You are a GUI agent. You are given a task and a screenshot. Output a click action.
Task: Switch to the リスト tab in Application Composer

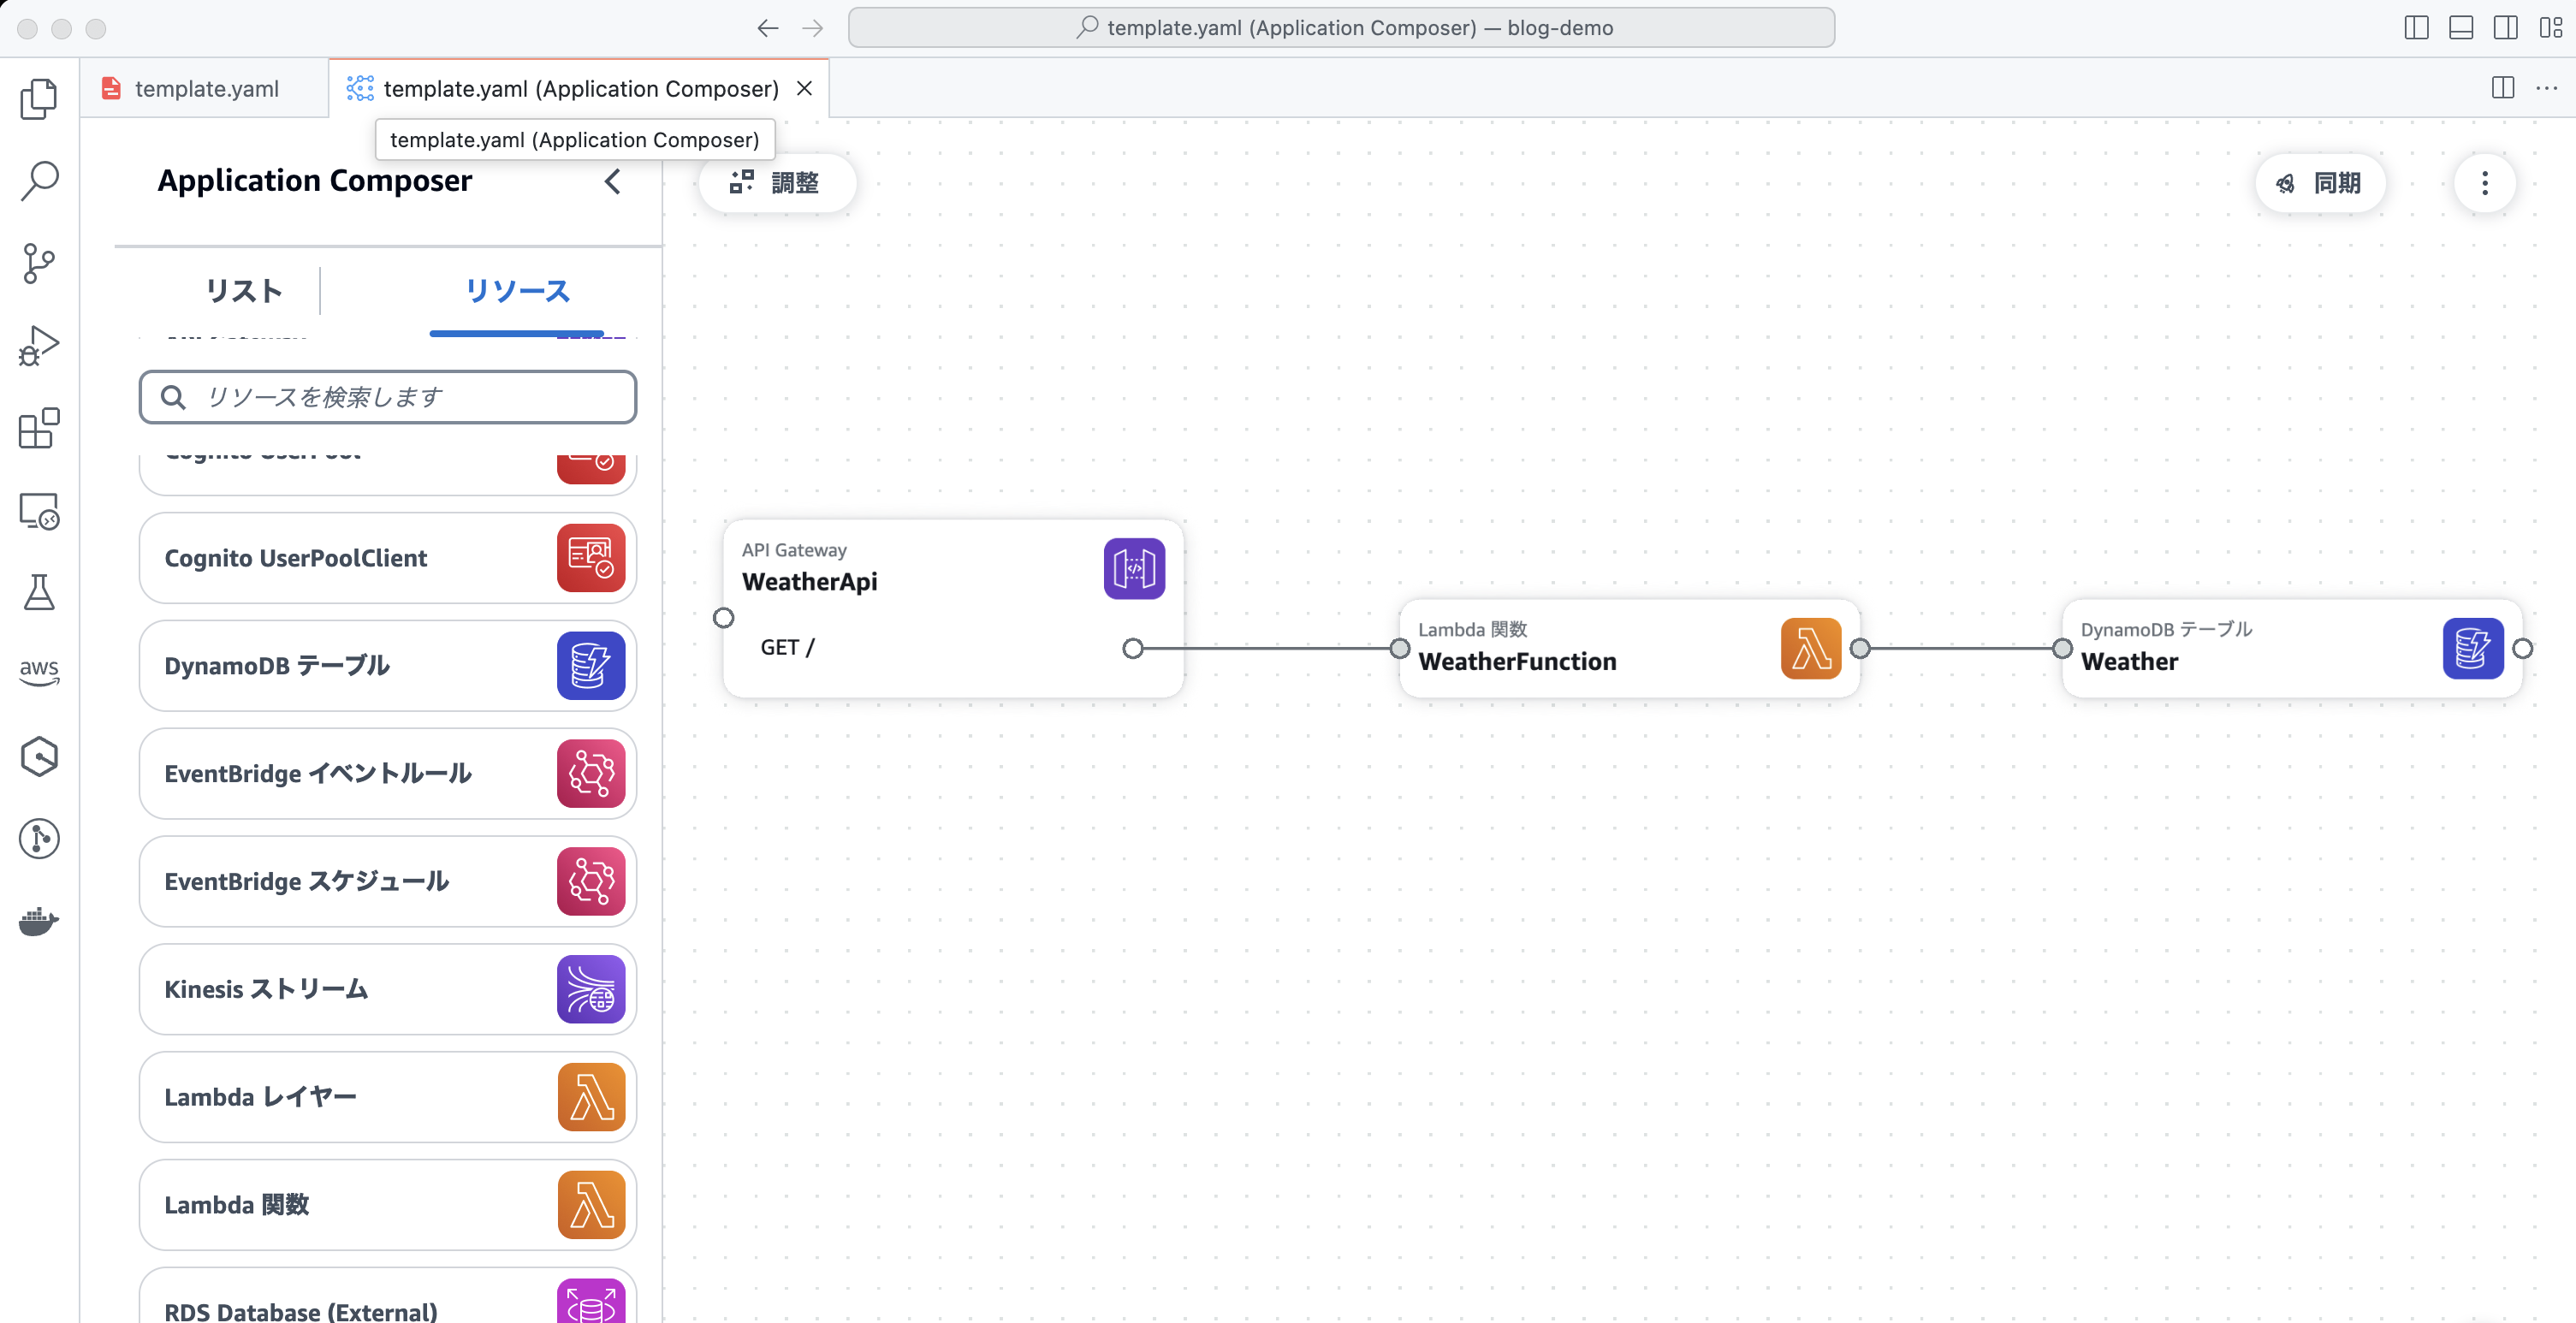click(x=243, y=291)
